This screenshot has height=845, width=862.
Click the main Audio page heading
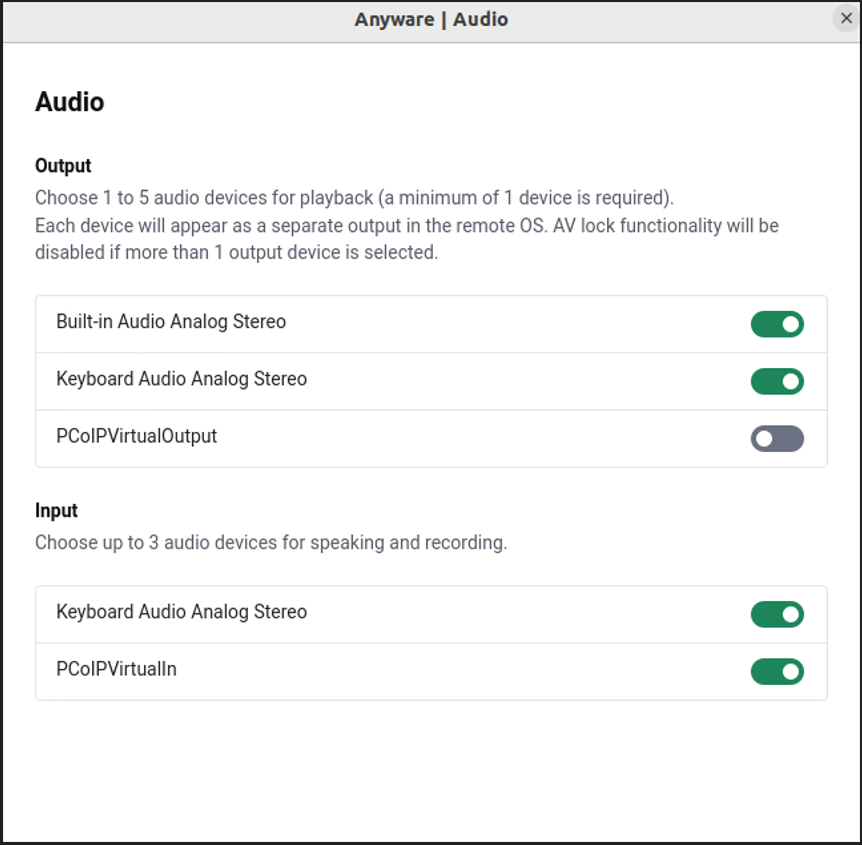point(69,102)
